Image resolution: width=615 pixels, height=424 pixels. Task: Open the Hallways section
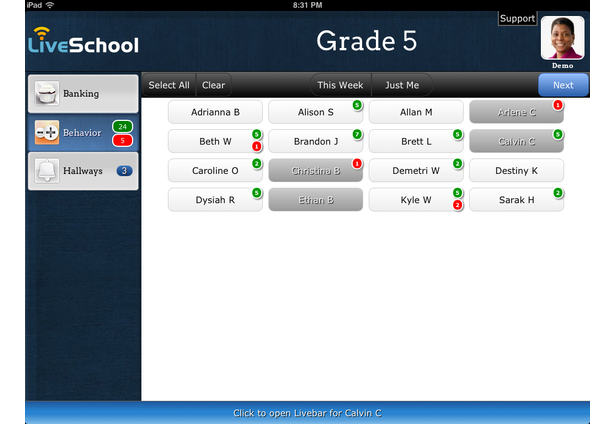click(83, 171)
